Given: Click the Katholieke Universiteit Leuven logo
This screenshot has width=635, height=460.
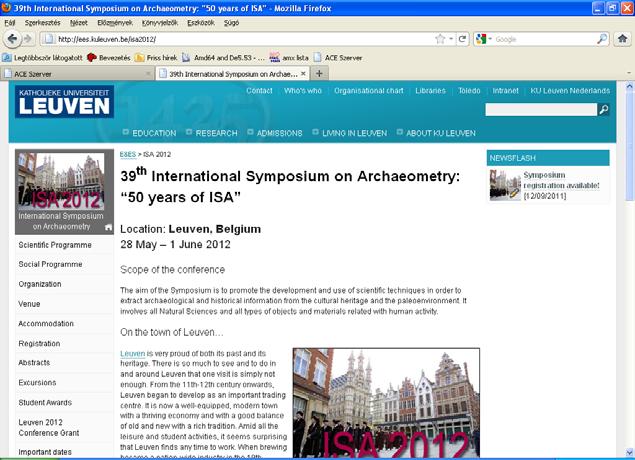Looking at the screenshot, I should 64,102.
